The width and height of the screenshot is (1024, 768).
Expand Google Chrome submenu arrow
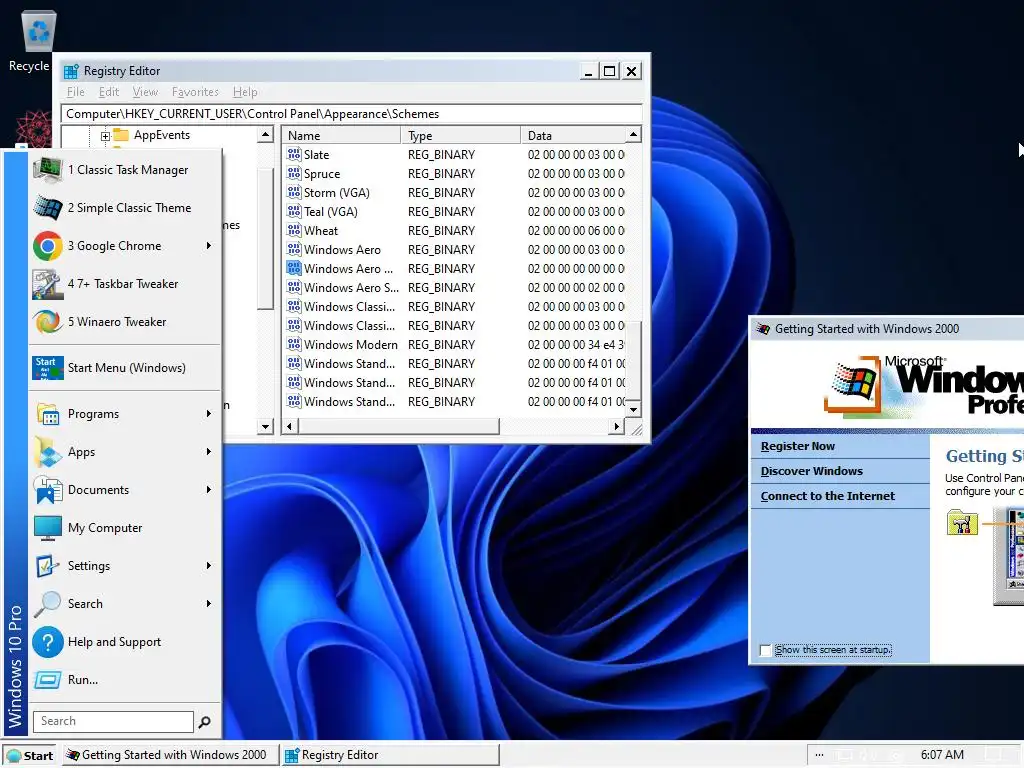209,246
